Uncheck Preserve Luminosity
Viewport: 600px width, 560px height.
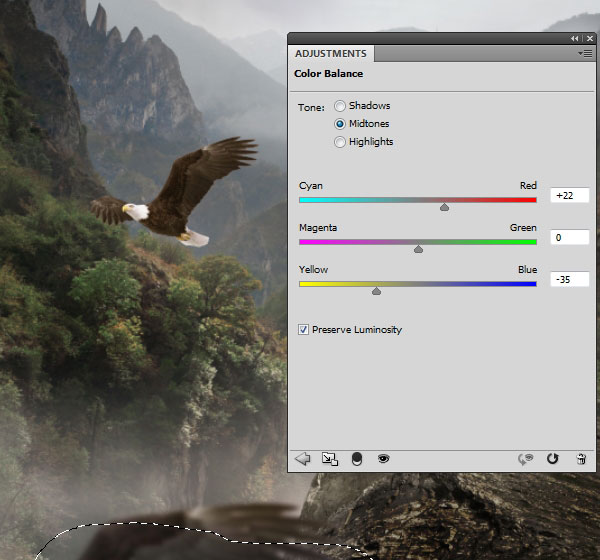[x=303, y=330]
